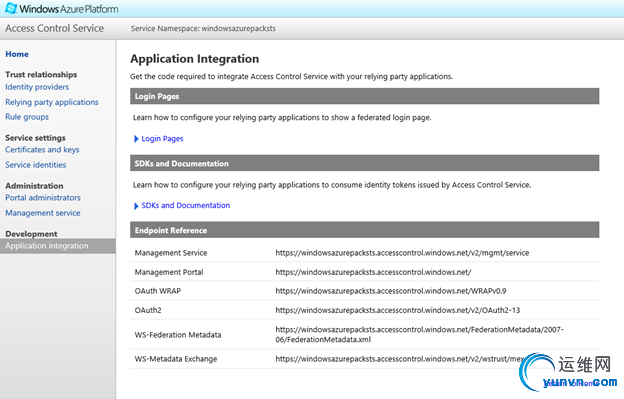Click the OAuth WRAP row label
The height and width of the screenshot is (399, 624).
[158, 291]
